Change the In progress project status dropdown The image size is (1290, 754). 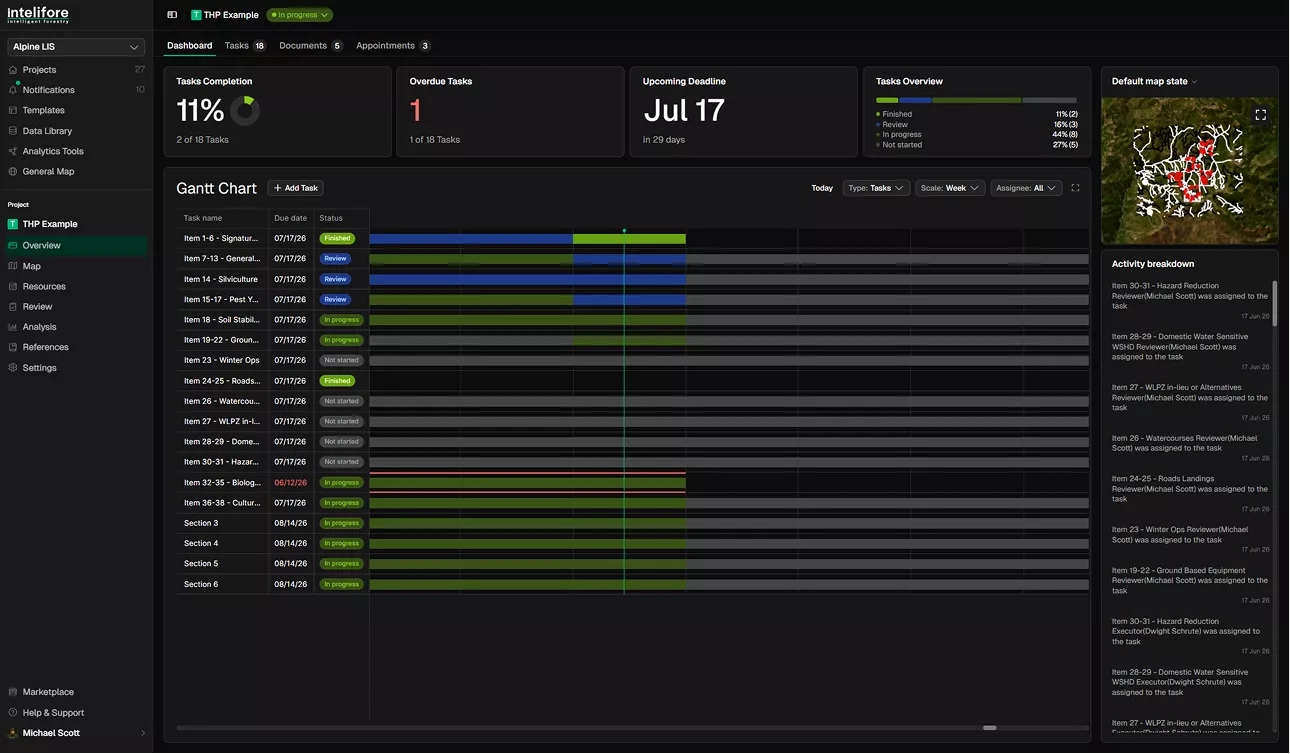300,15
